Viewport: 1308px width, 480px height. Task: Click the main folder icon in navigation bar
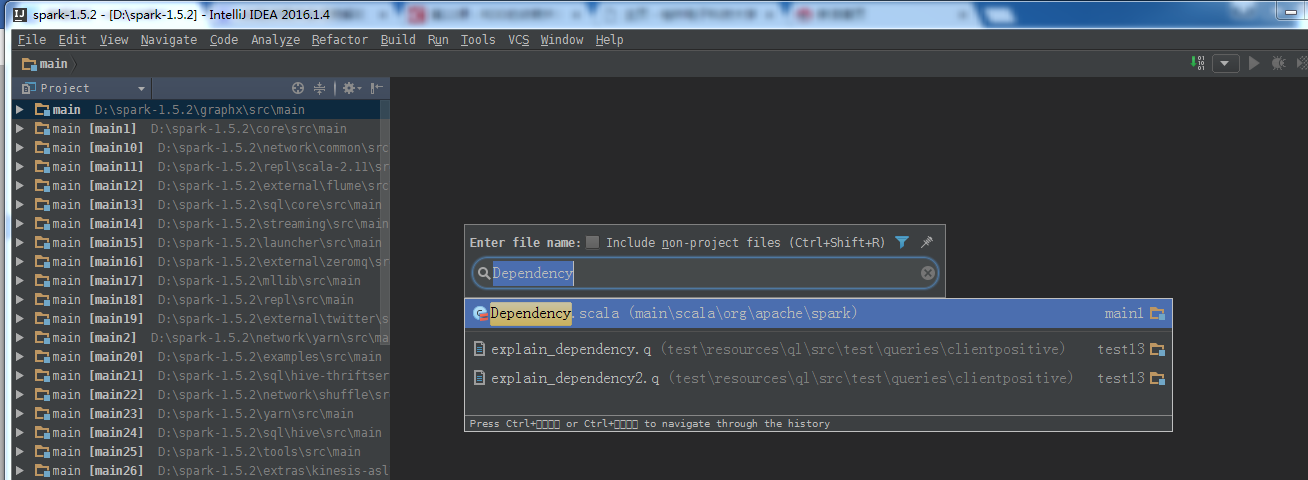(x=28, y=64)
